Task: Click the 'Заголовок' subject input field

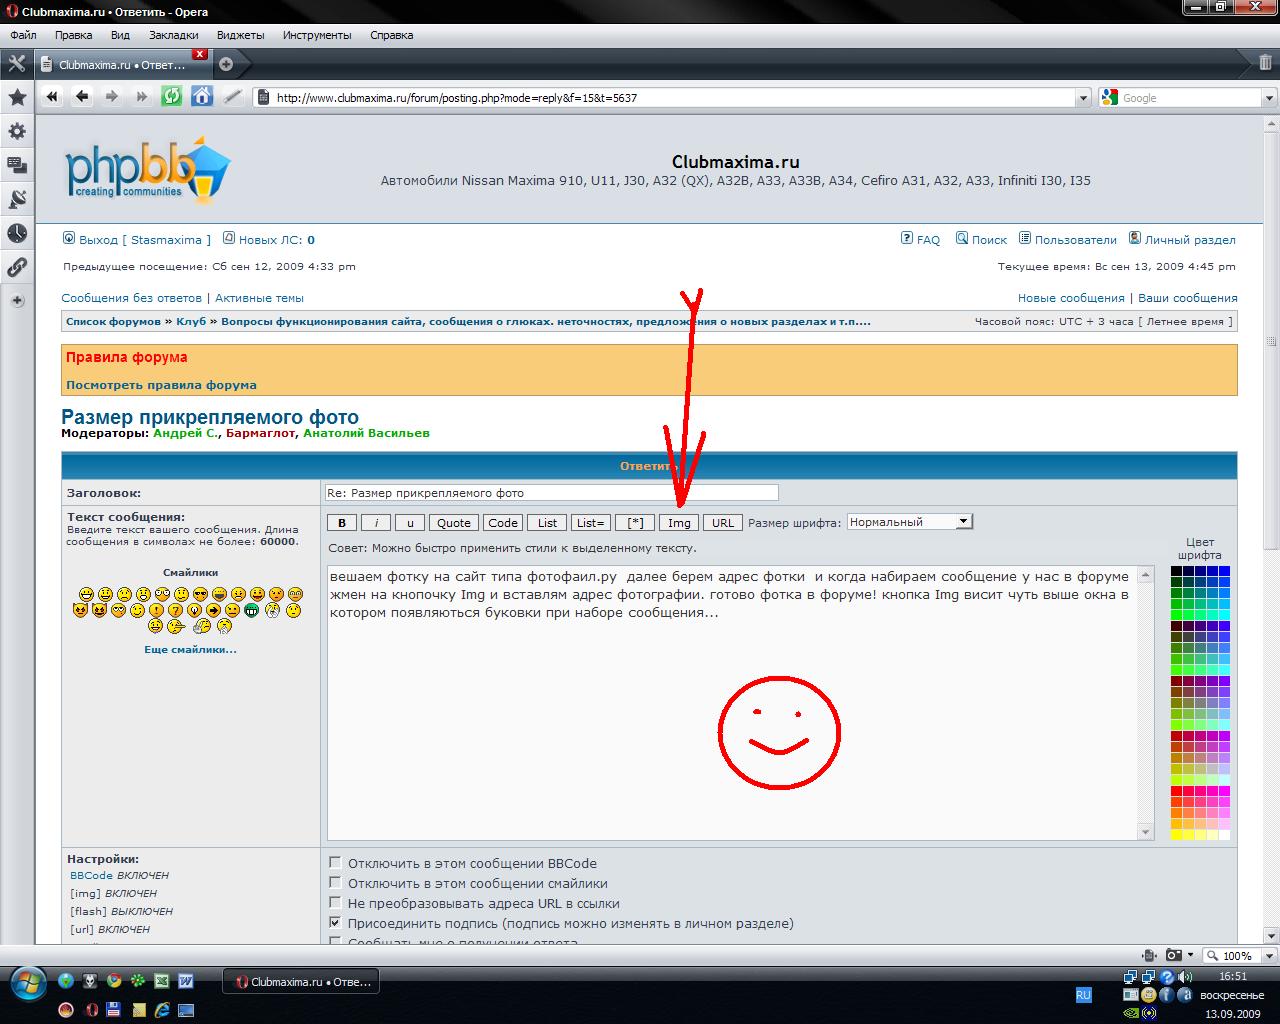Action: pos(551,493)
